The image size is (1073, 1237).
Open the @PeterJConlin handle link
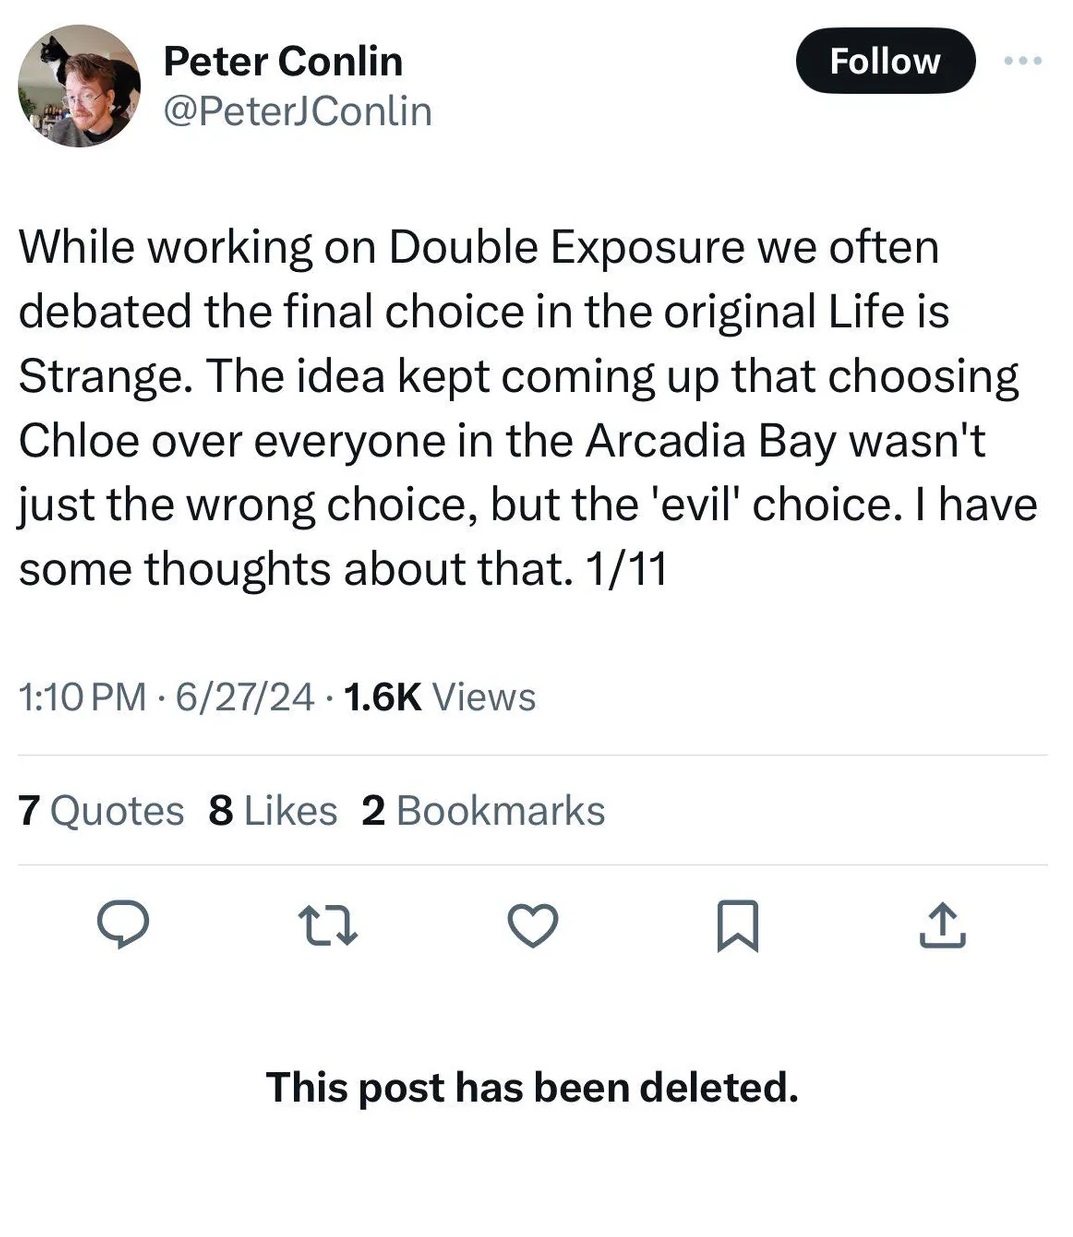coord(297,111)
